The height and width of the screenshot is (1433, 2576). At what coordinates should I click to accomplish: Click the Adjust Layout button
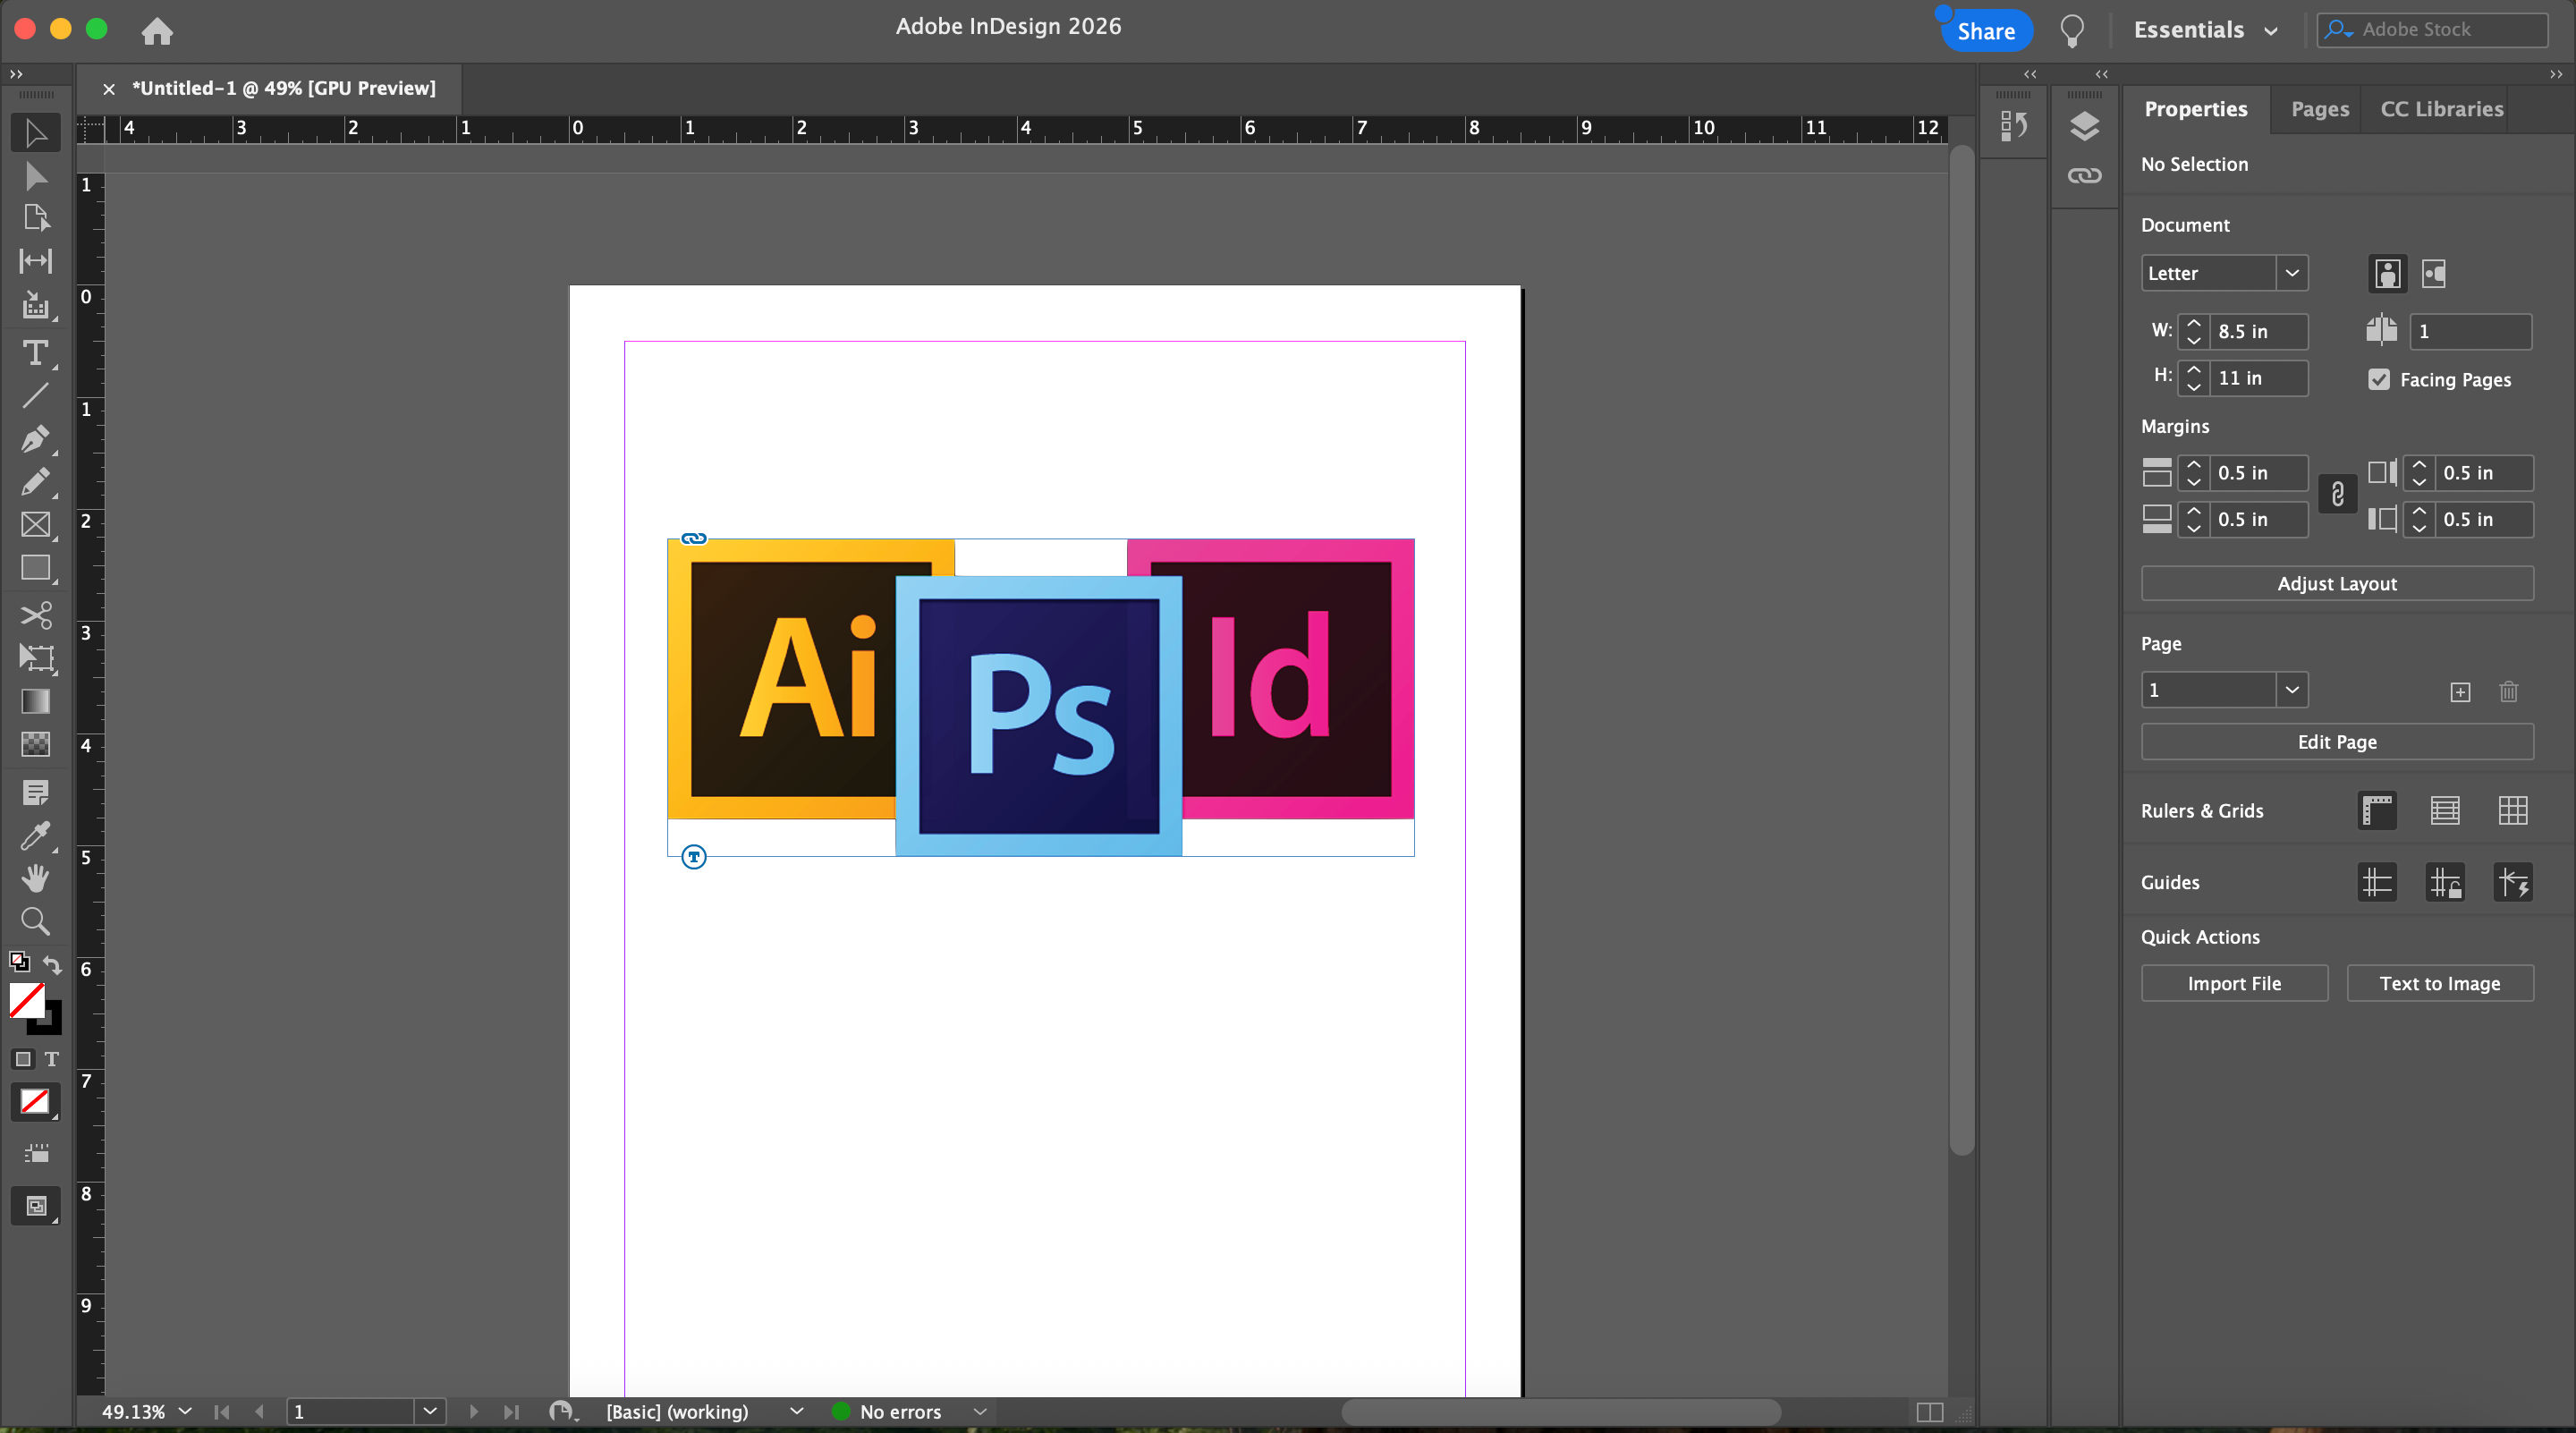pyautogui.click(x=2336, y=583)
